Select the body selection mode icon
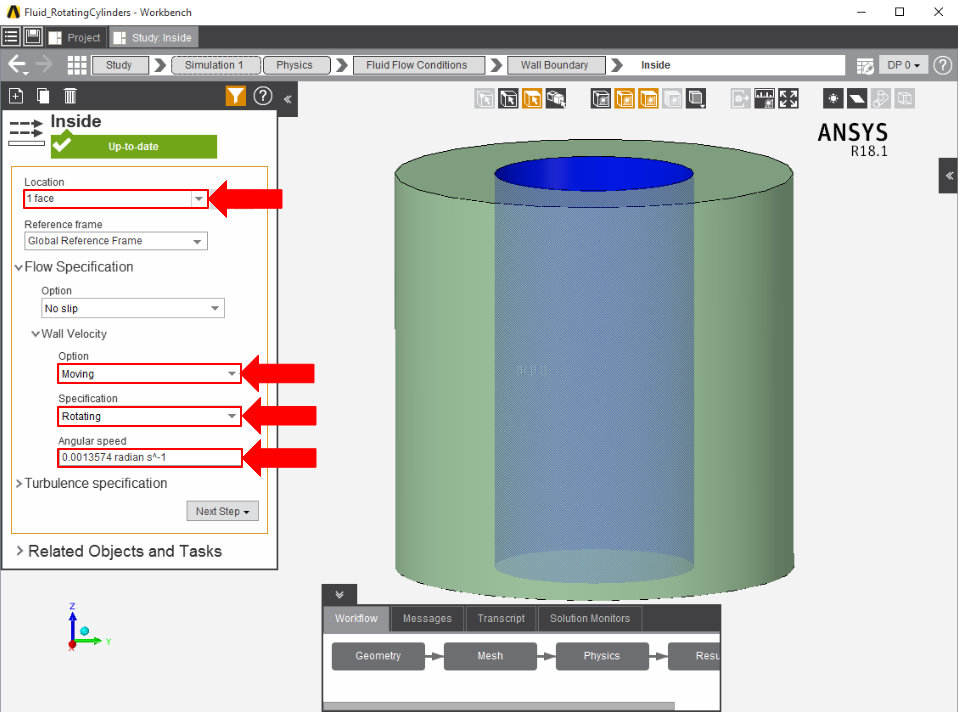The image size is (958, 712). (556, 98)
